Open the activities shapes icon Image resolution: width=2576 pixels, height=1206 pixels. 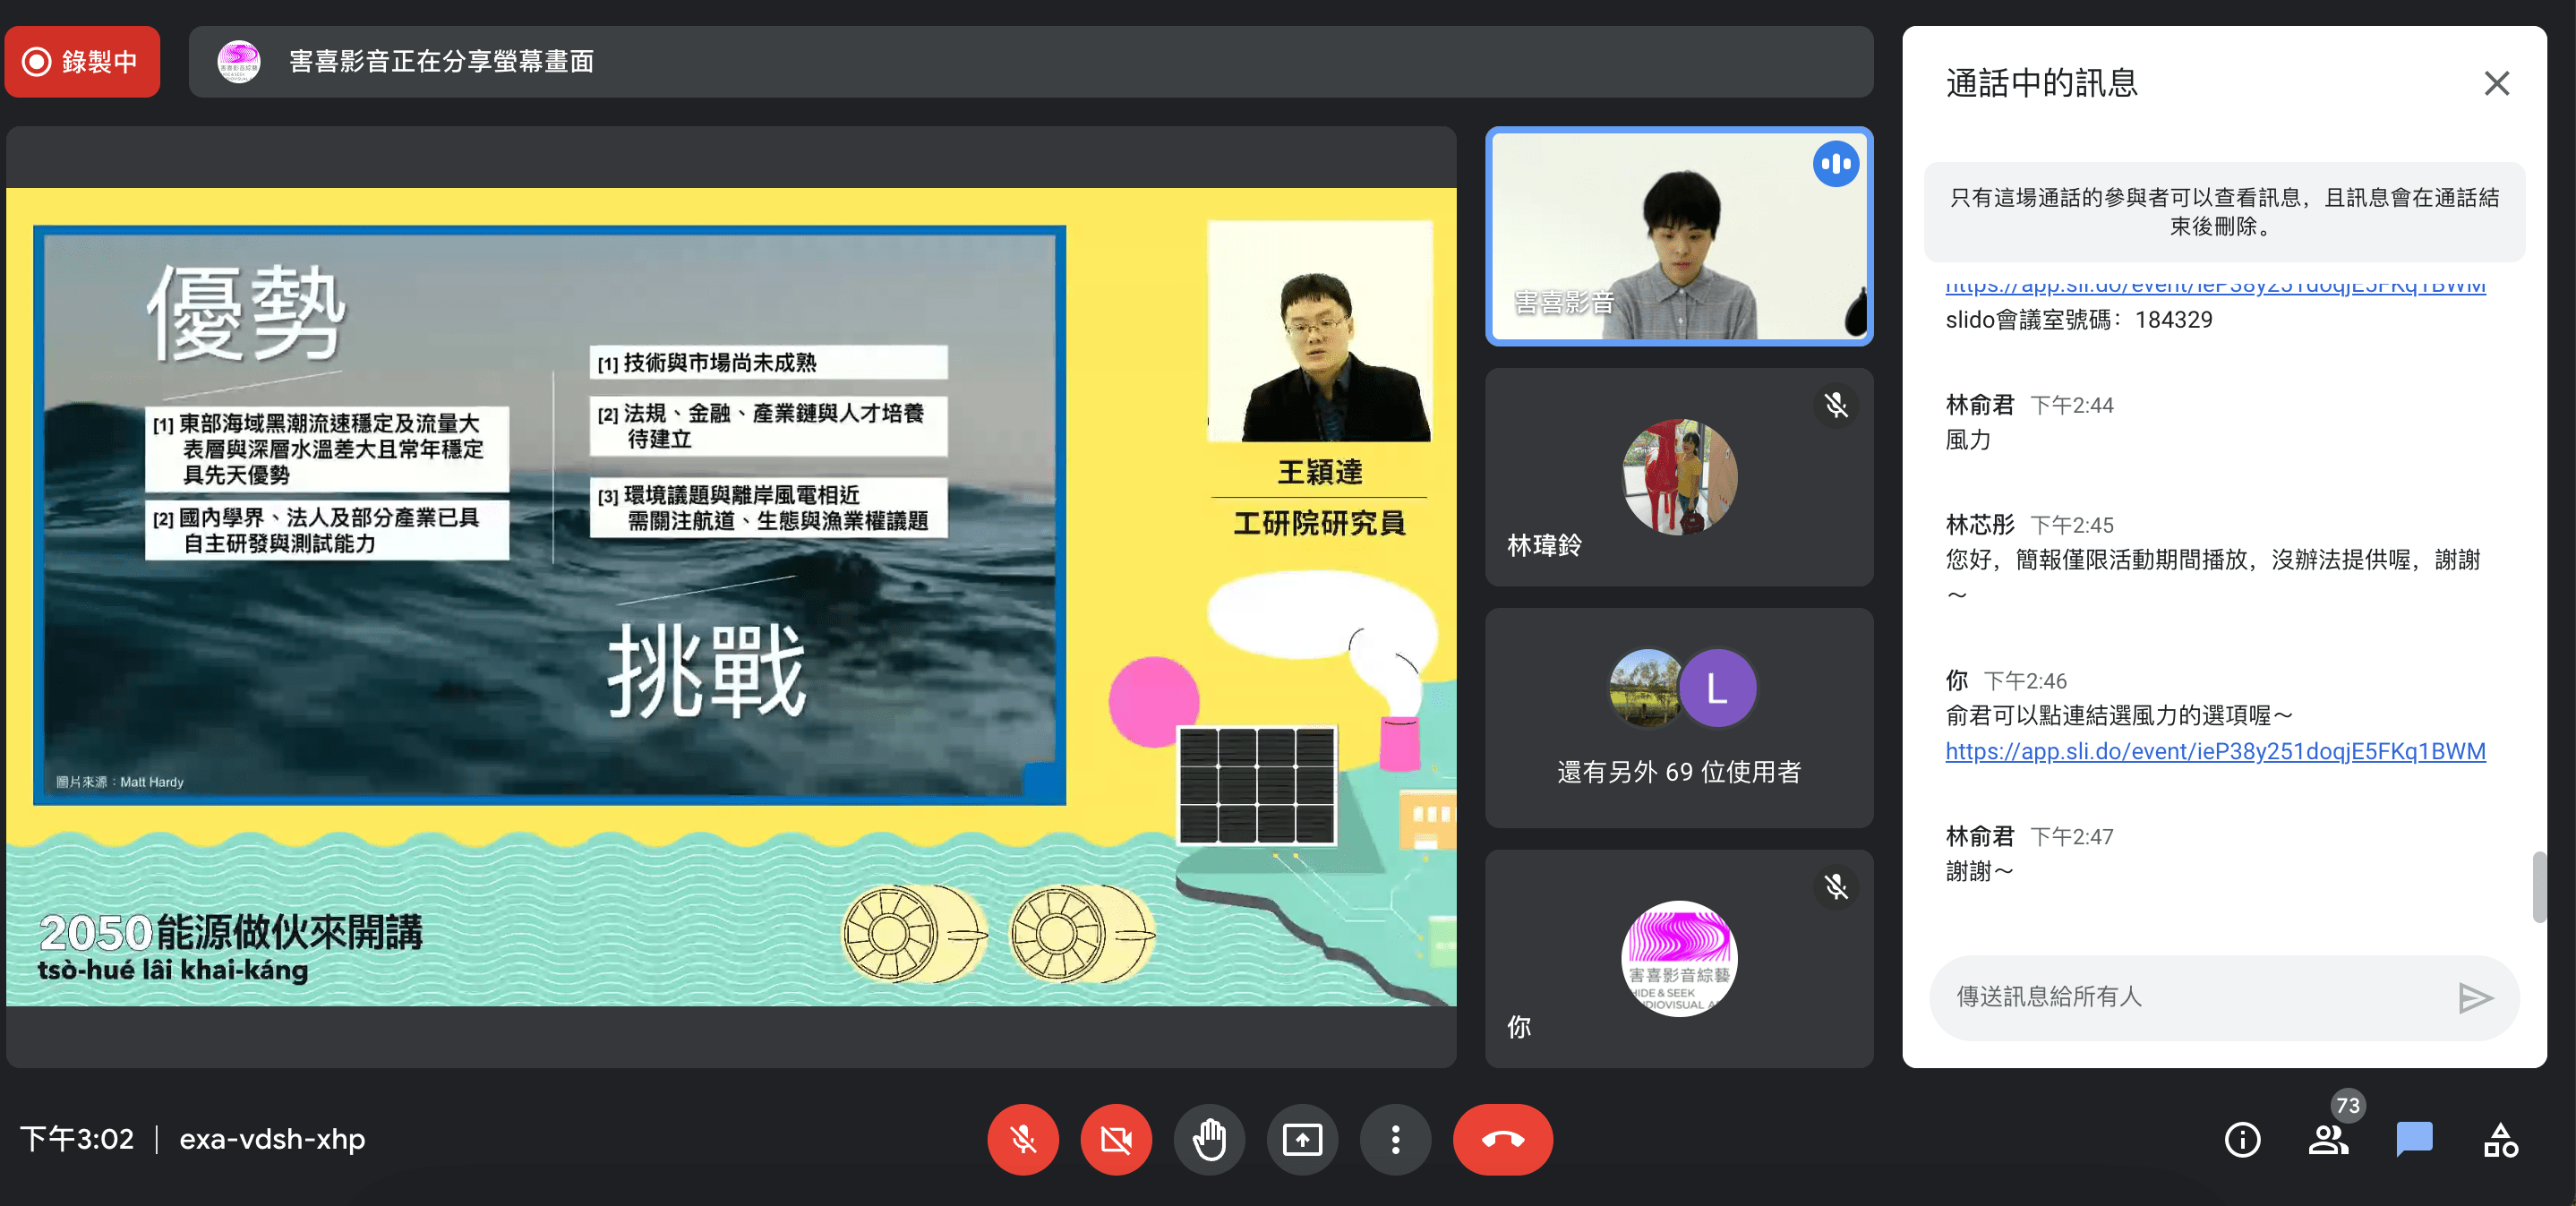[x=2499, y=1139]
